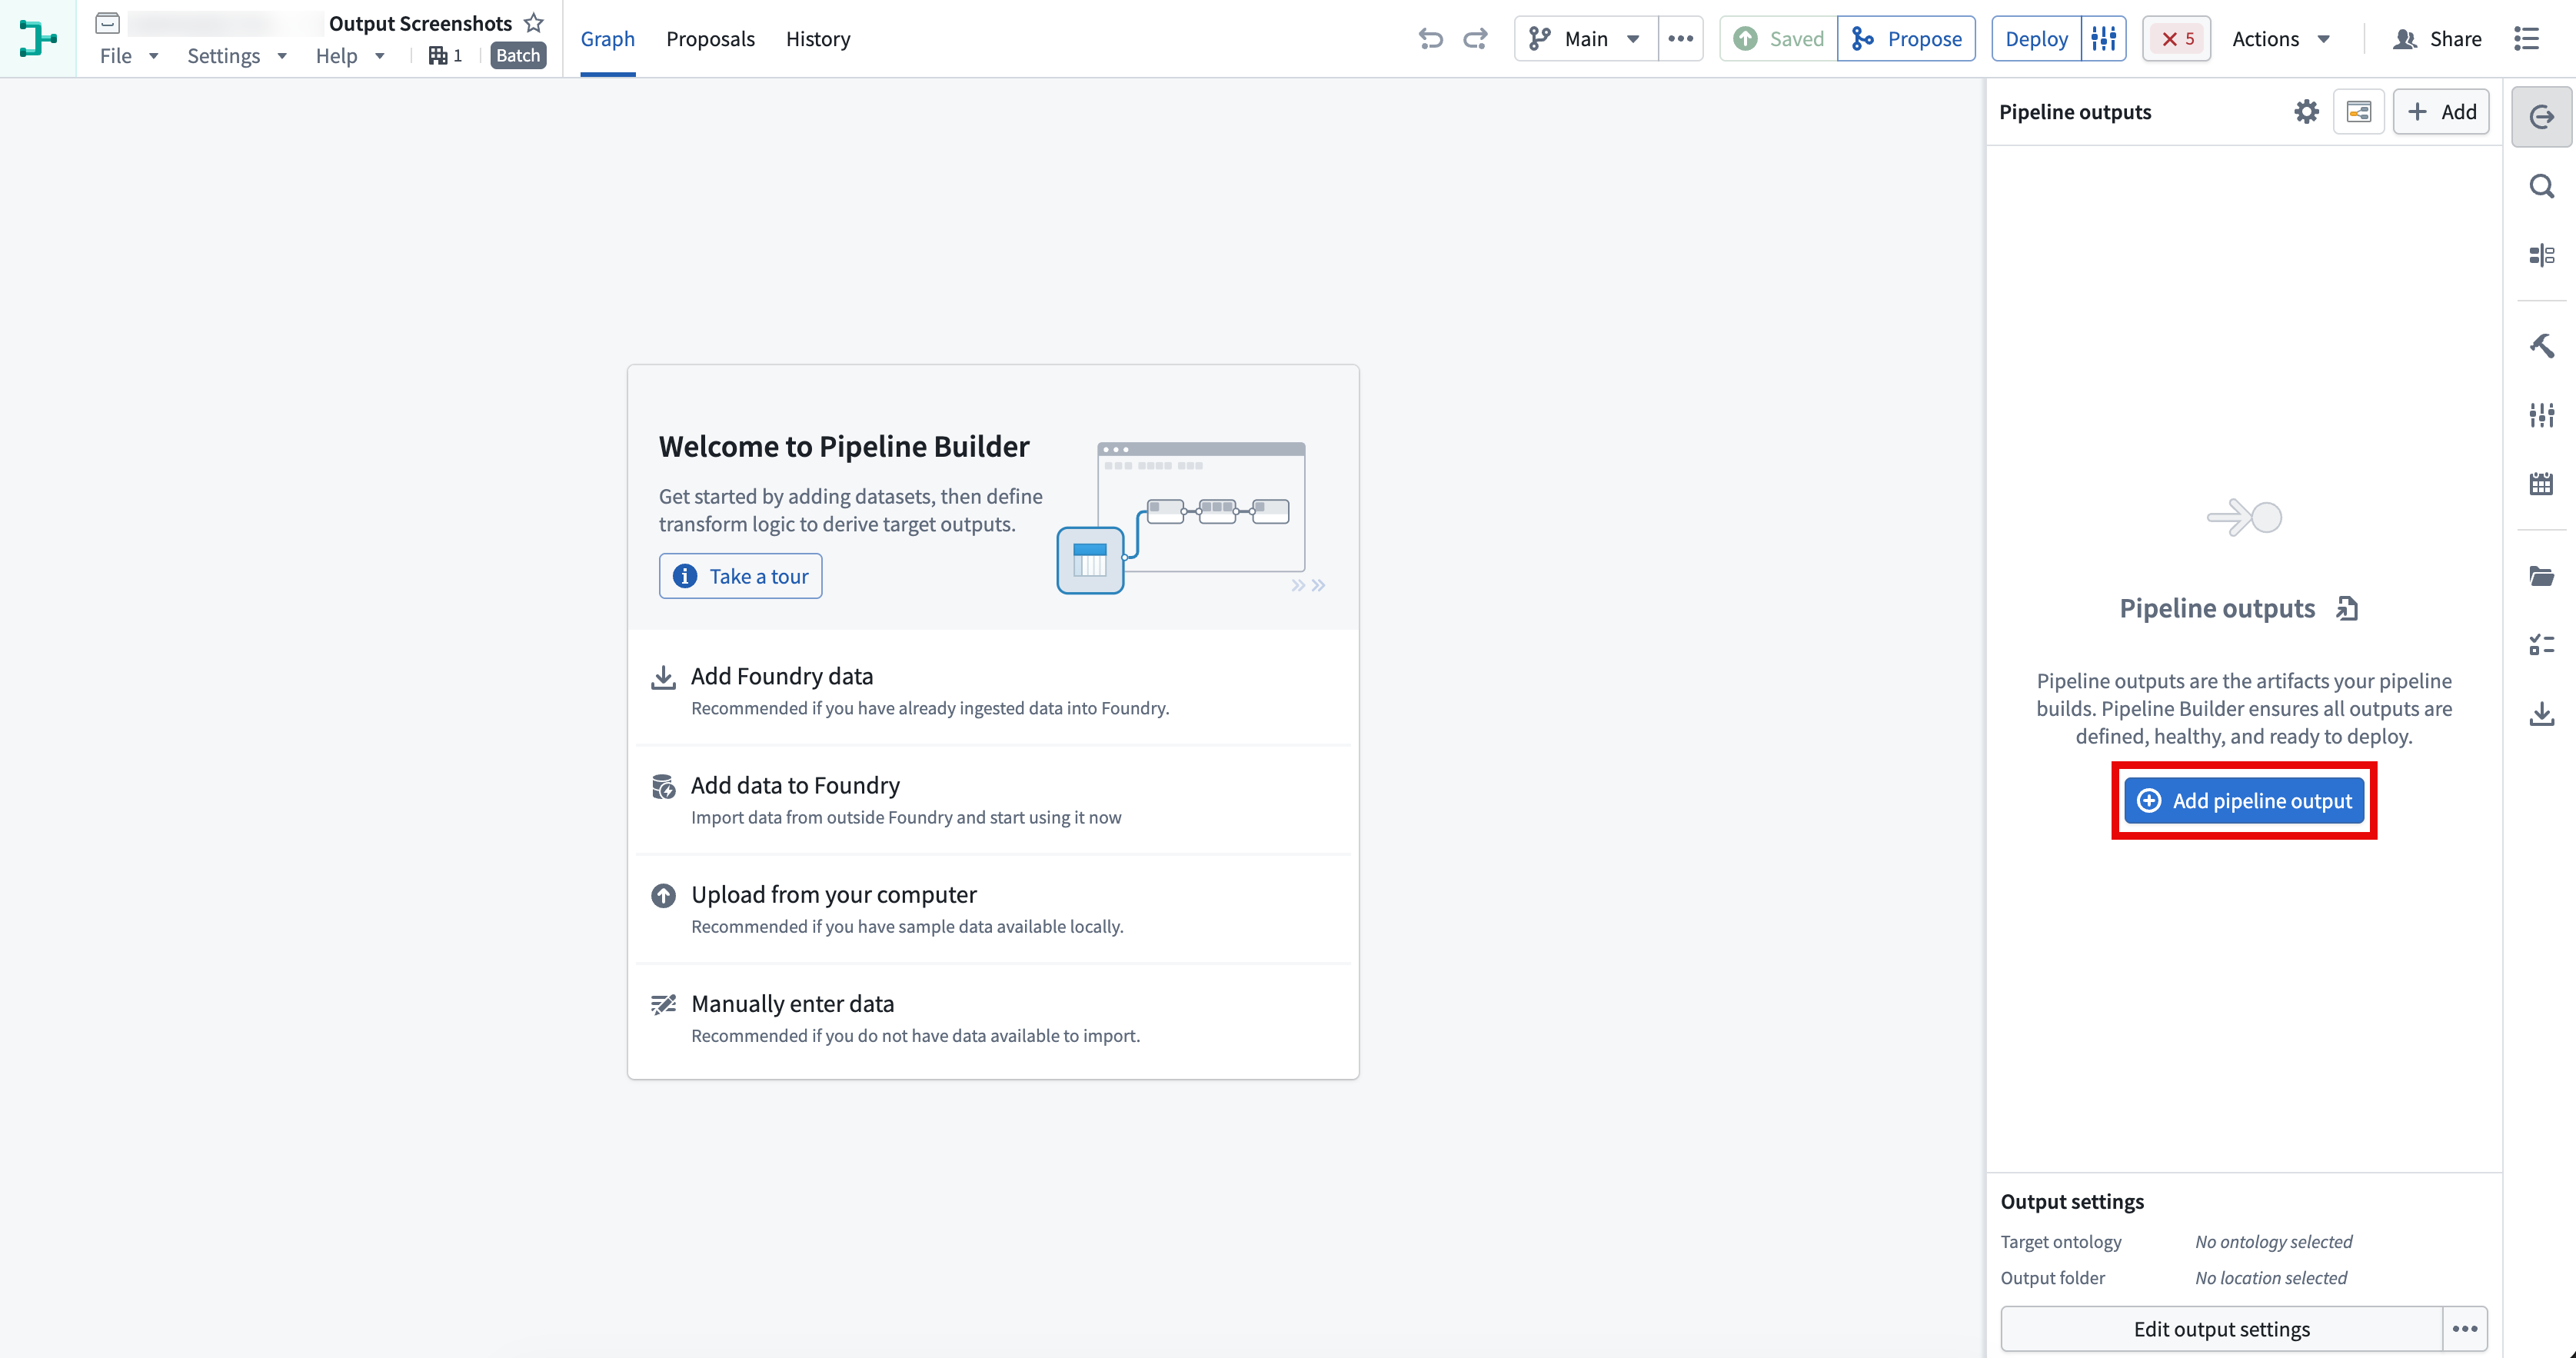This screenshot has height=1358, width=2576.
Task: Click Add in Pipeline outputs header
Action: pyautogui.click(x=2441, y=112)
